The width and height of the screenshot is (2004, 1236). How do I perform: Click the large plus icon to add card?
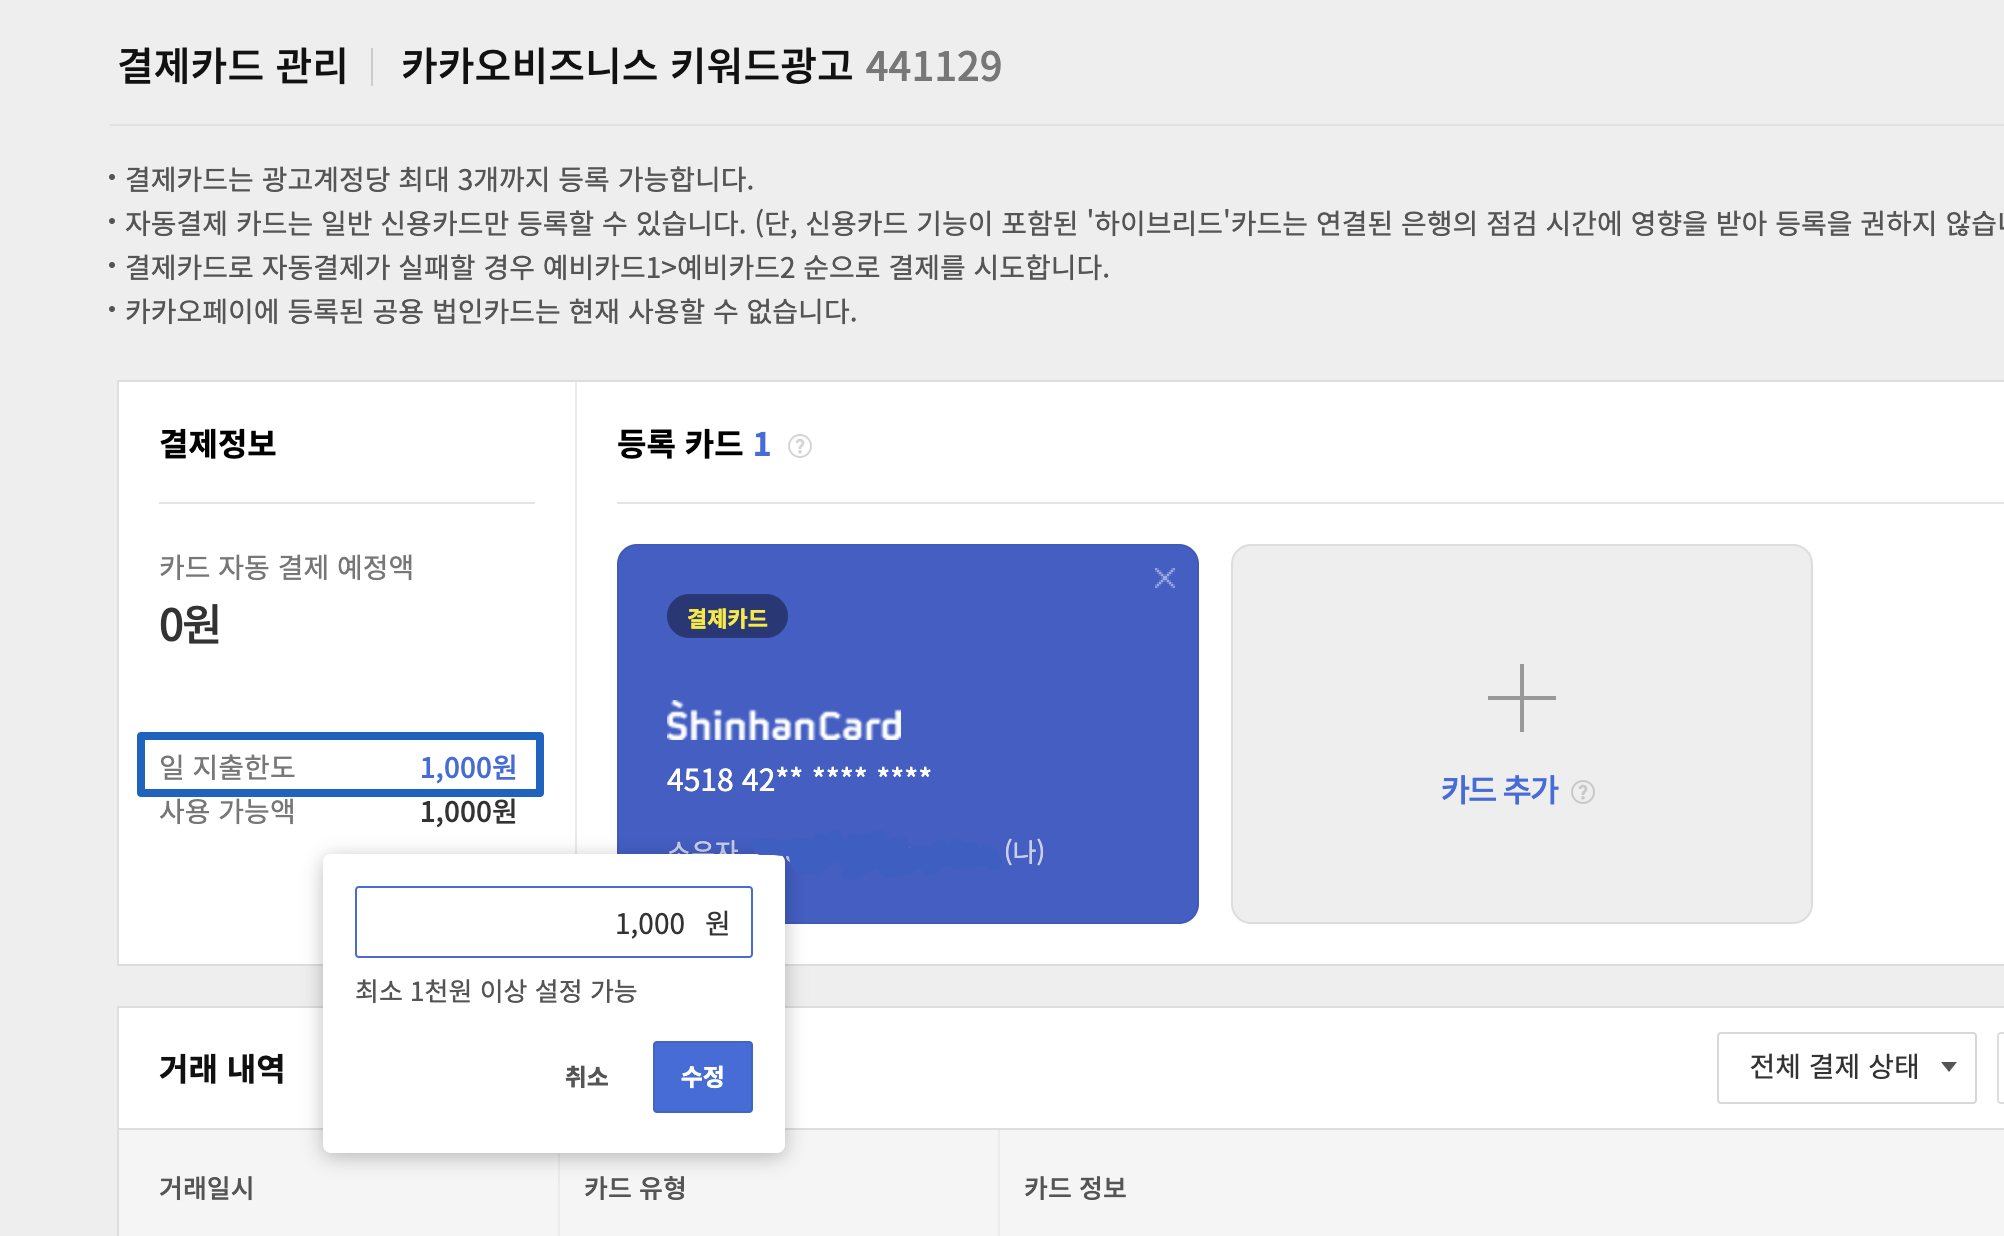click(1521, 698)
